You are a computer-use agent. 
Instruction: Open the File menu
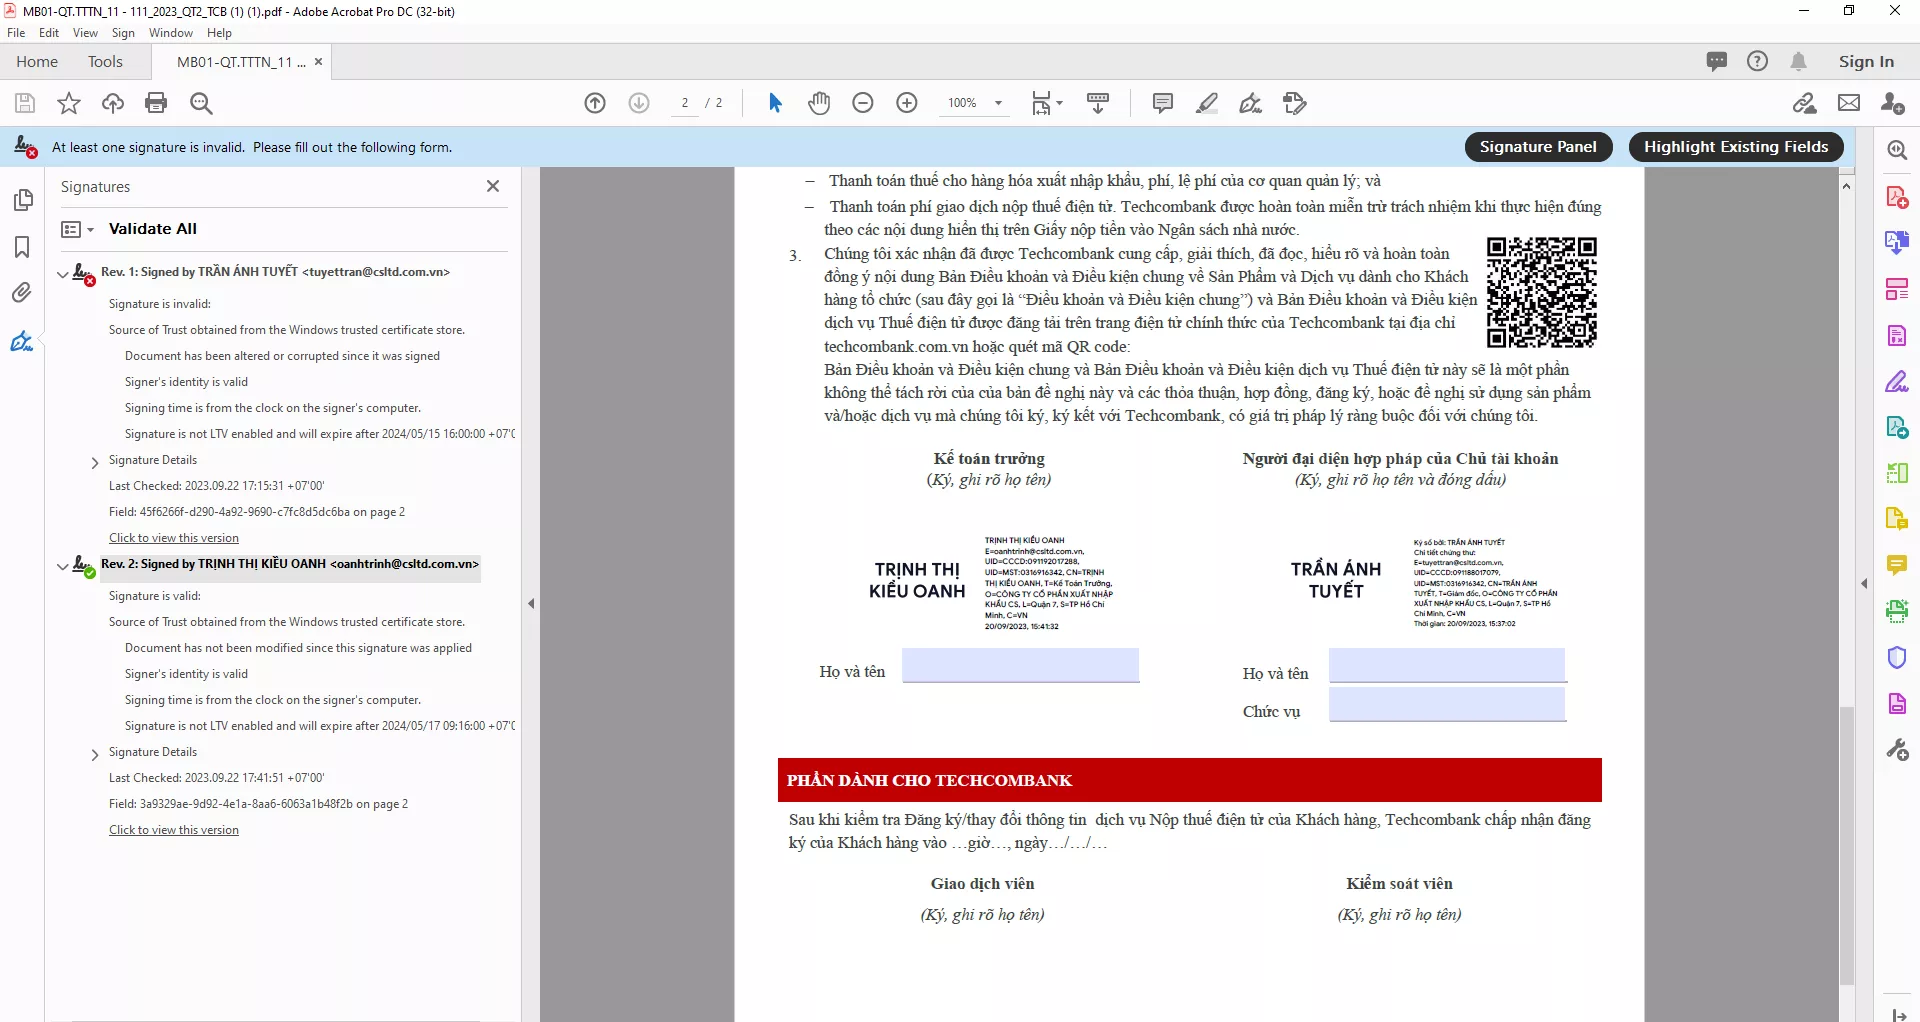coord(16,33)
